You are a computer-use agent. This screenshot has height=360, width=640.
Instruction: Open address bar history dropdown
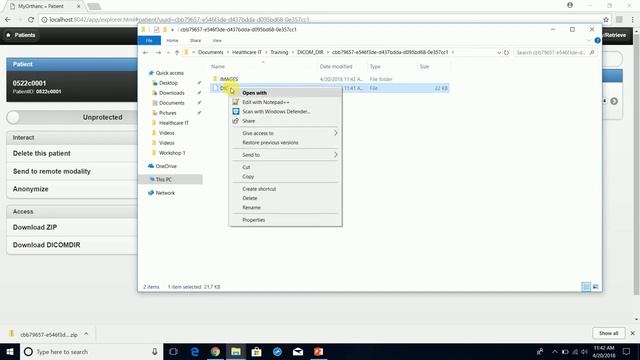(499, 52)
